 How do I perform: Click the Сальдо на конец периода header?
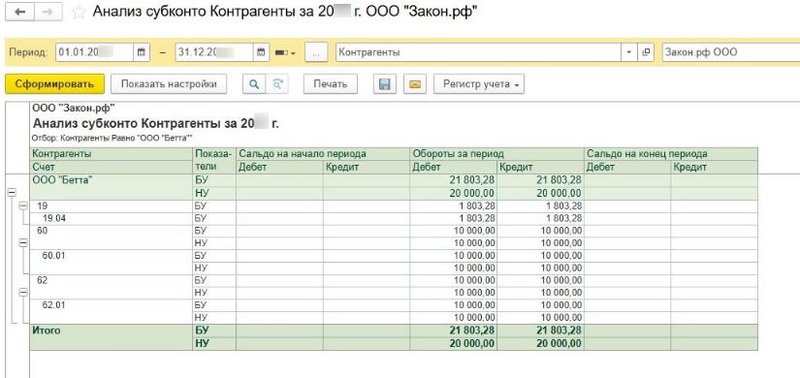pyautogui.click(x=671, y=154)
